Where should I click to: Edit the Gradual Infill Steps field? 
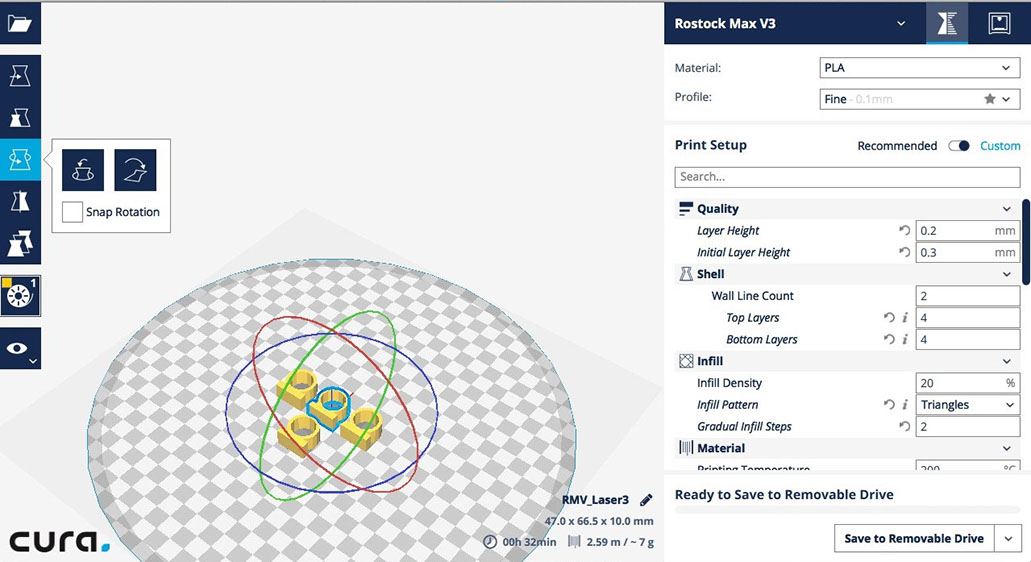point(968,427)
